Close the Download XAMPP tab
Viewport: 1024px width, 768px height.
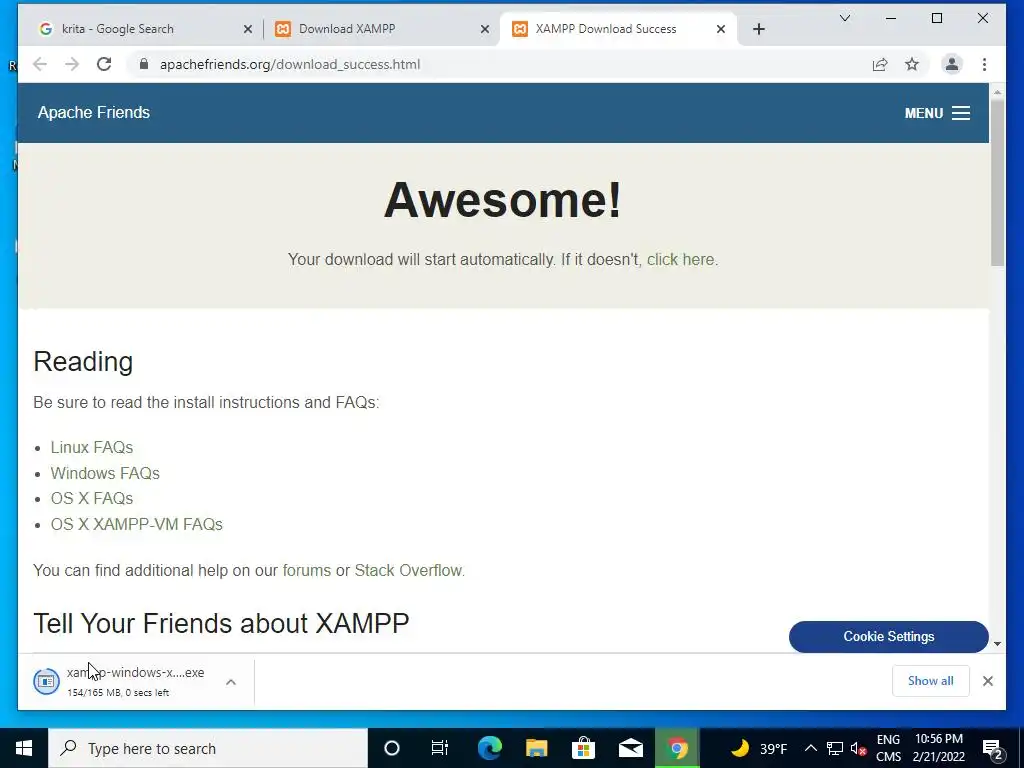point(485,29)
